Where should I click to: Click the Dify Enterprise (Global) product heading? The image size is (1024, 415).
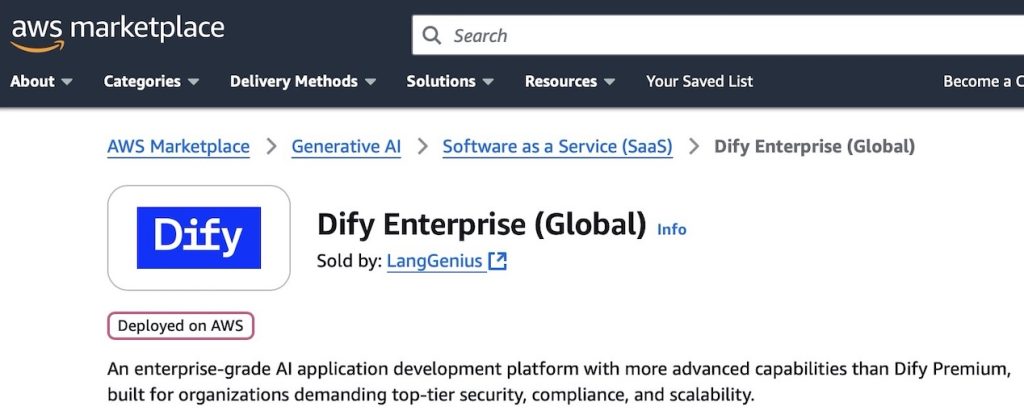[x=481, y=225]
